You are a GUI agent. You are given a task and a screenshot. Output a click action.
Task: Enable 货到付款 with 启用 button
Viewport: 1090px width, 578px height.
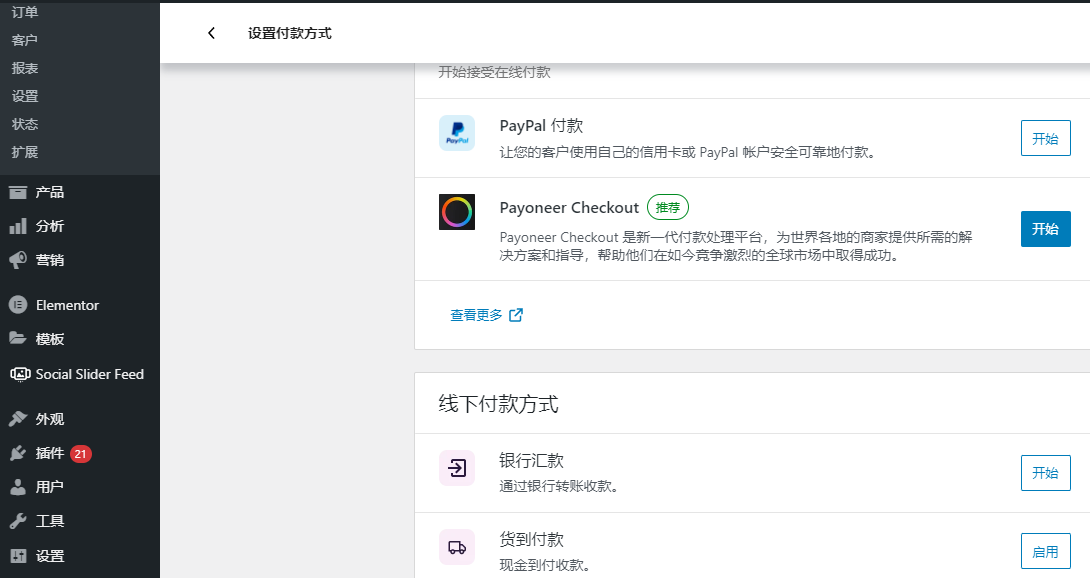point(1046,552)
